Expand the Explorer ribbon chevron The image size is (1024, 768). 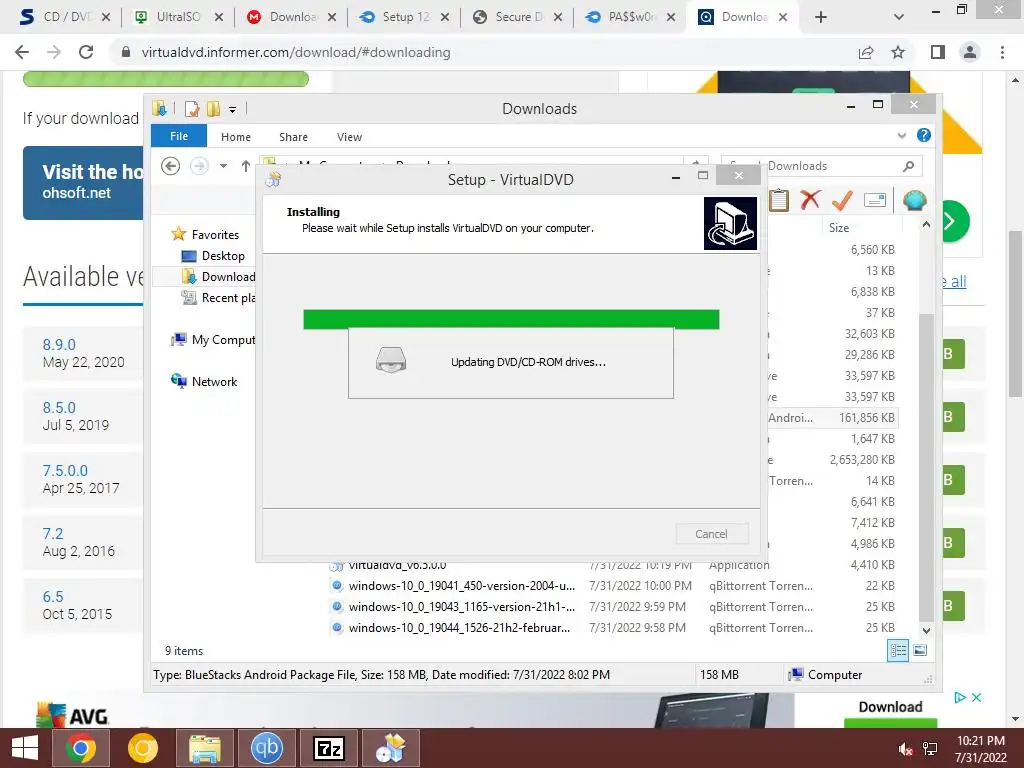tap(902, 135)
